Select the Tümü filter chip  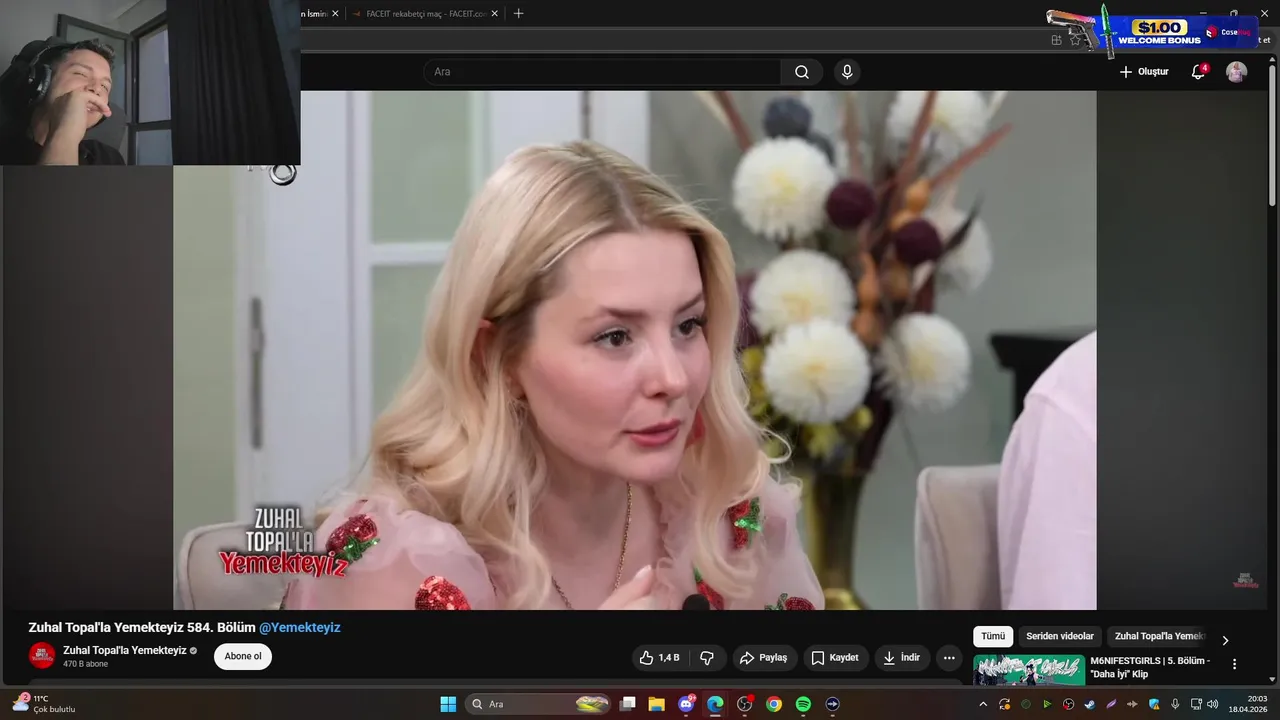click(x=993, y=636)
